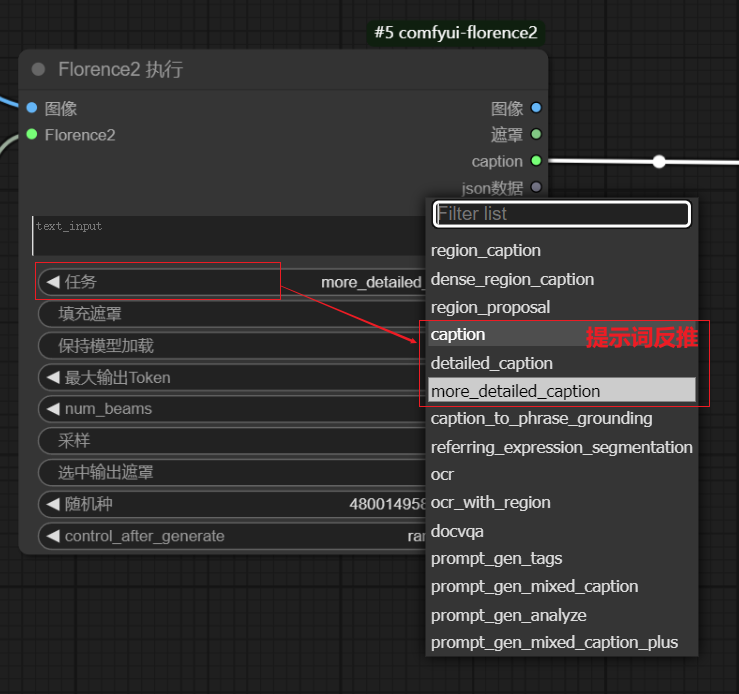Click the 最大输出Token widget label
The width and height of the screenshot is (739, 694).
[x=117, y=377]
